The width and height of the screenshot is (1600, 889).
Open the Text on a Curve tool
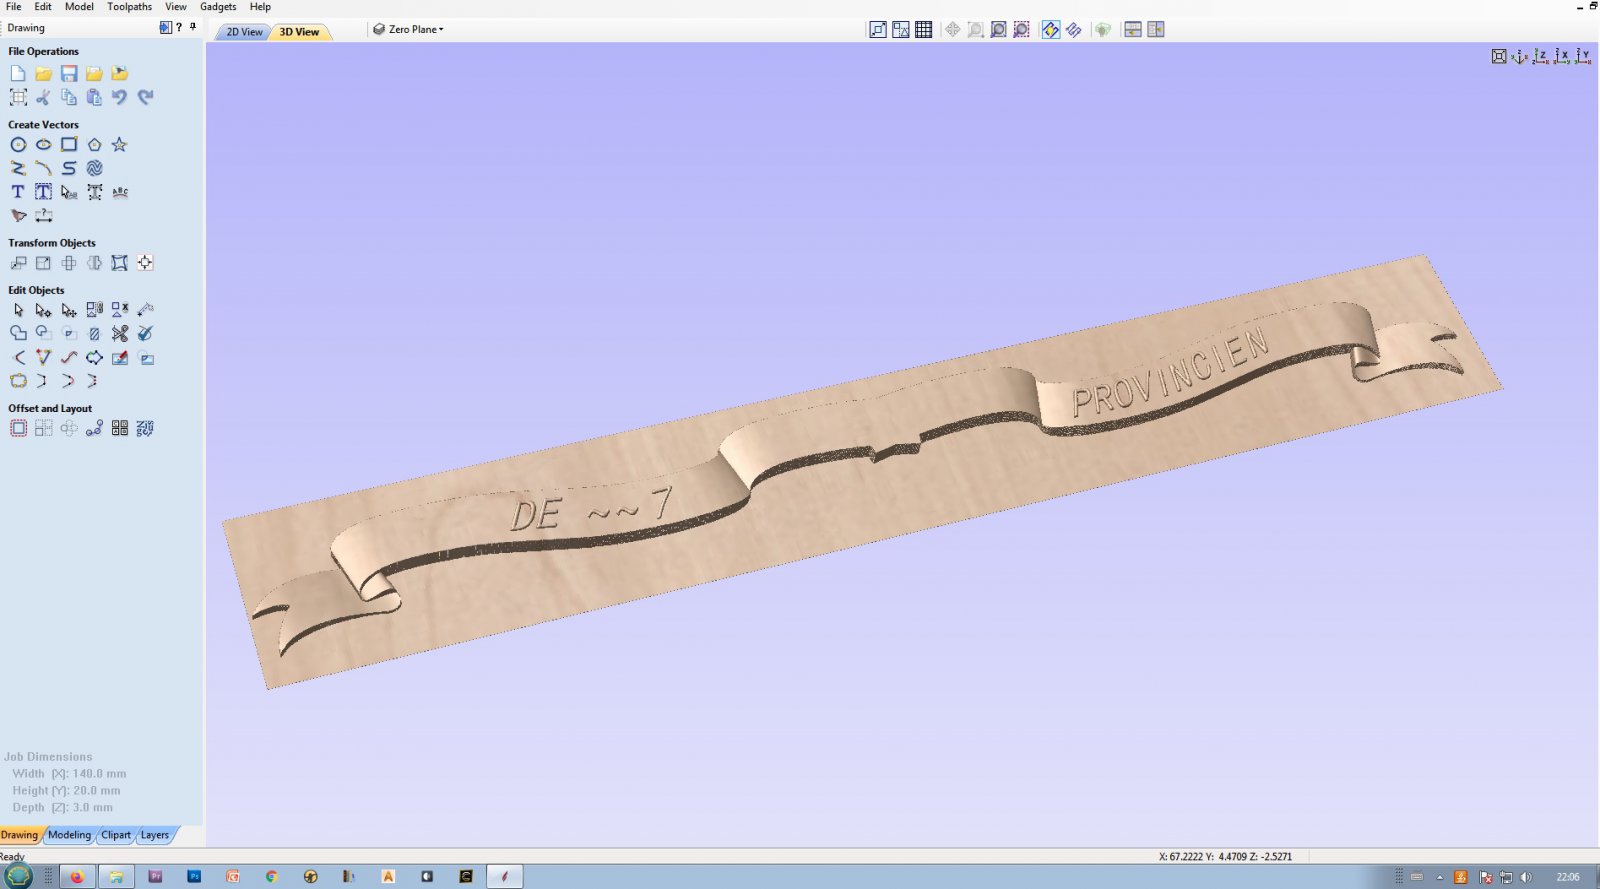[120, 191]
